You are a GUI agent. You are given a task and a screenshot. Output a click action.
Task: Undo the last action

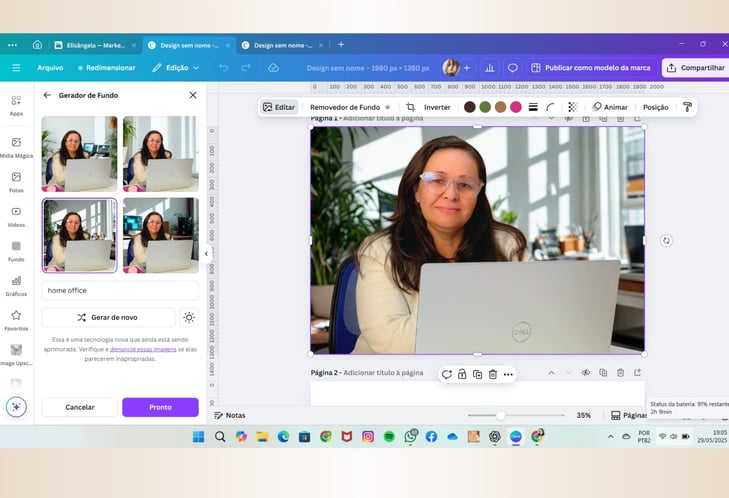click(x=224, y=68)
